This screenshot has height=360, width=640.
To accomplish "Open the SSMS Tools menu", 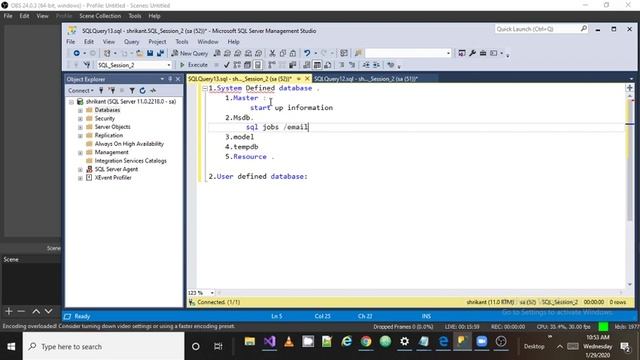I will coord(182,42).
